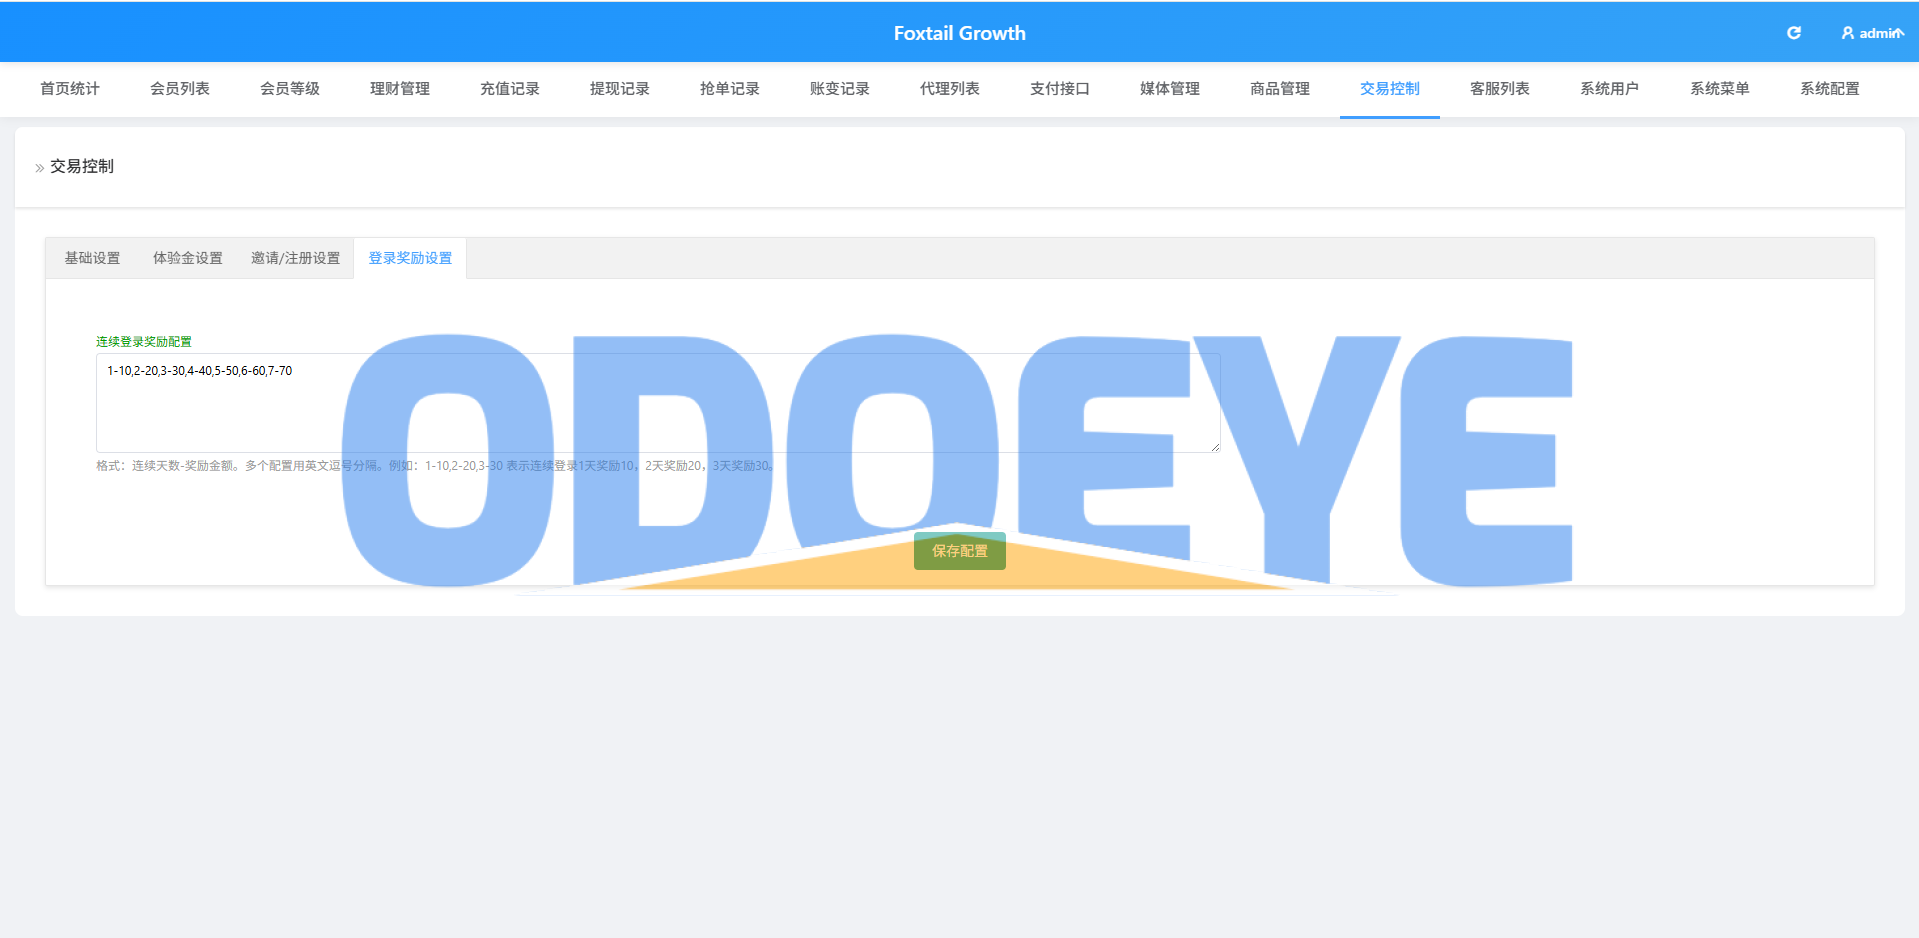
Task: Go to 系统配置 menu
Action: coord(1830,89)
